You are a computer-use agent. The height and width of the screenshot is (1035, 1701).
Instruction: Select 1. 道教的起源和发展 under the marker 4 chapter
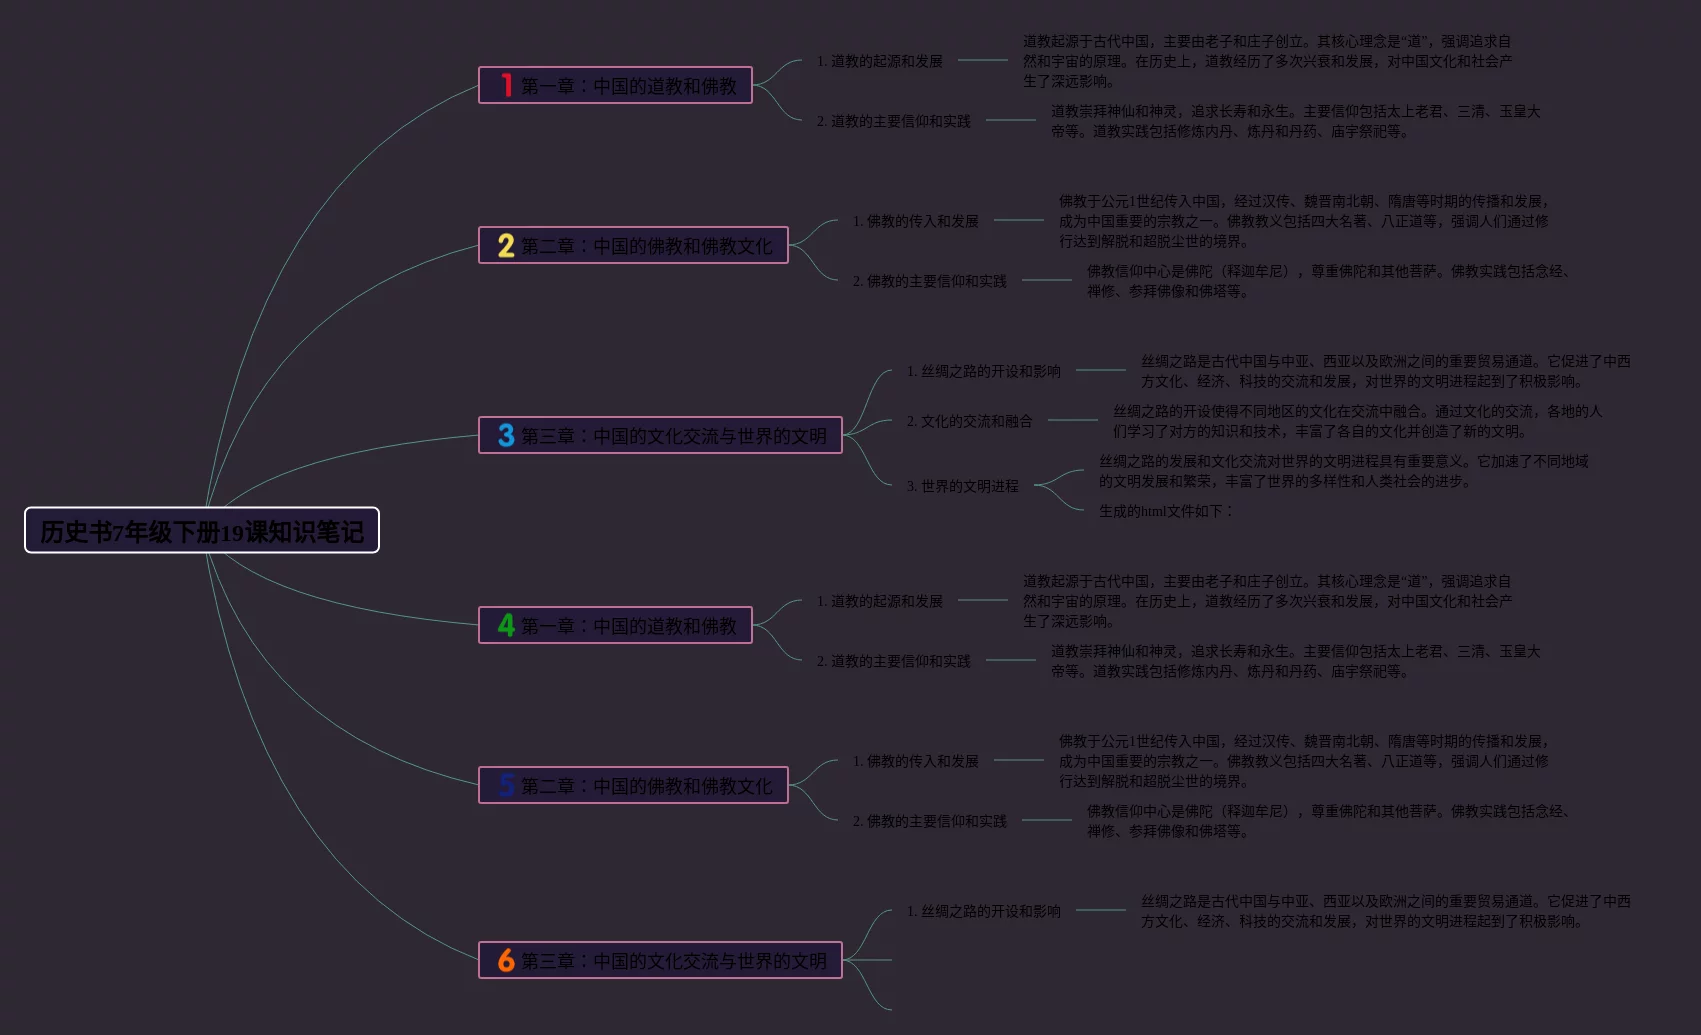coord(880,601)
